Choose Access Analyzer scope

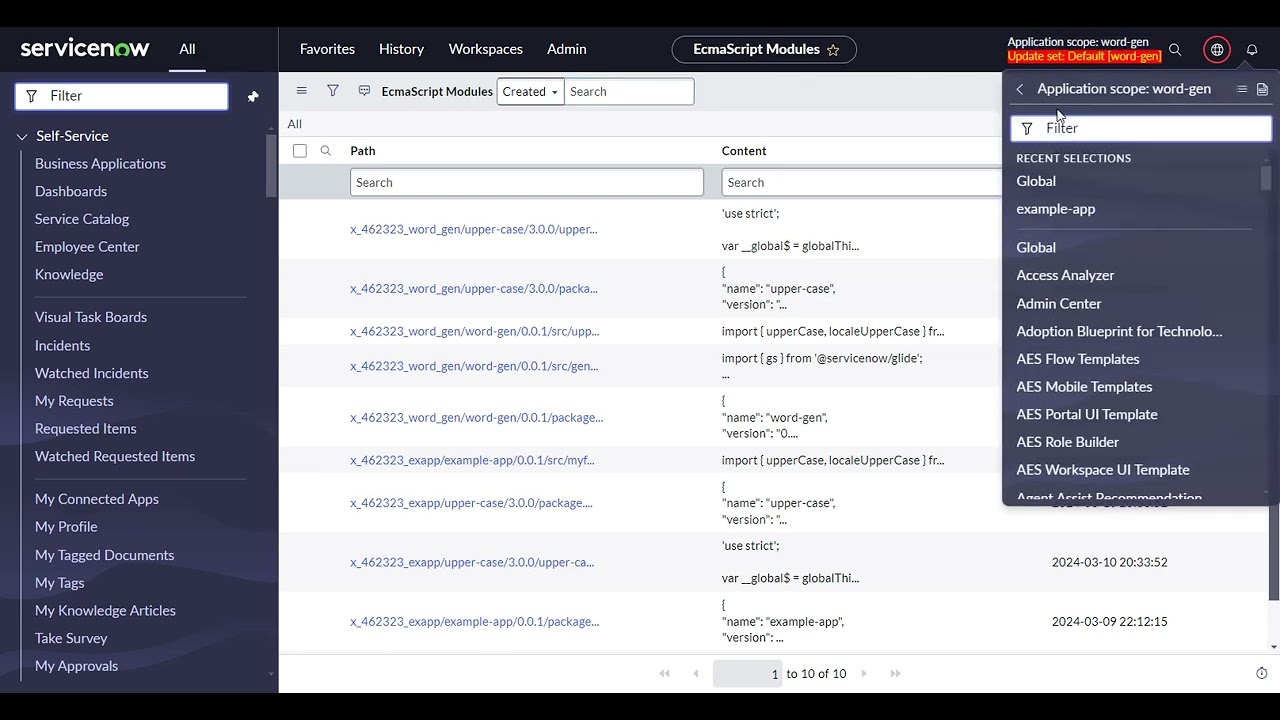[x=1065, y=275]
